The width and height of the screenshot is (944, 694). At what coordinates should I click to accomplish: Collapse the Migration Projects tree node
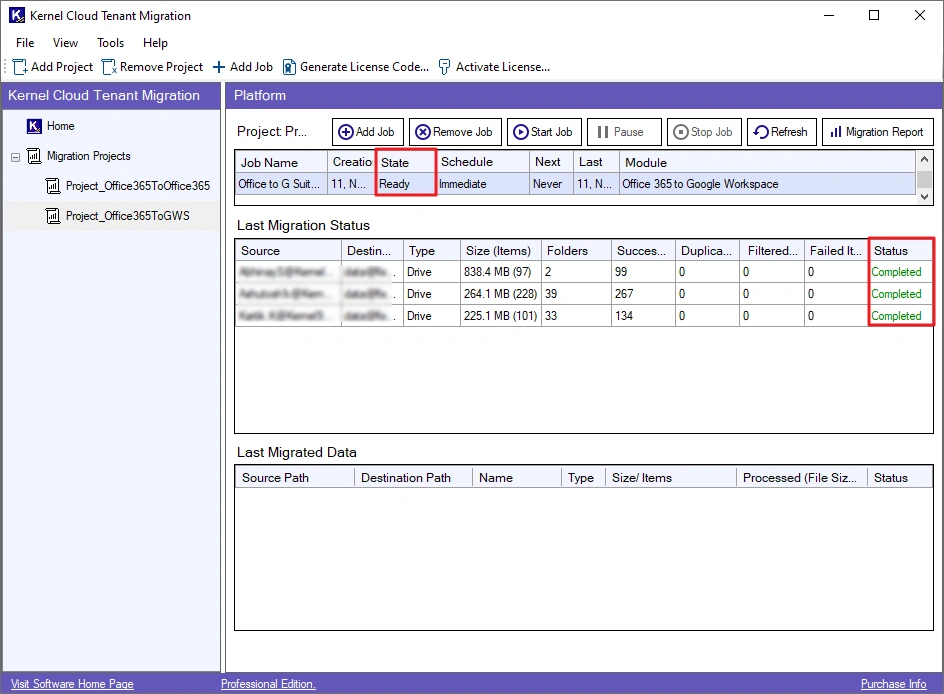[x=16, y=157]
